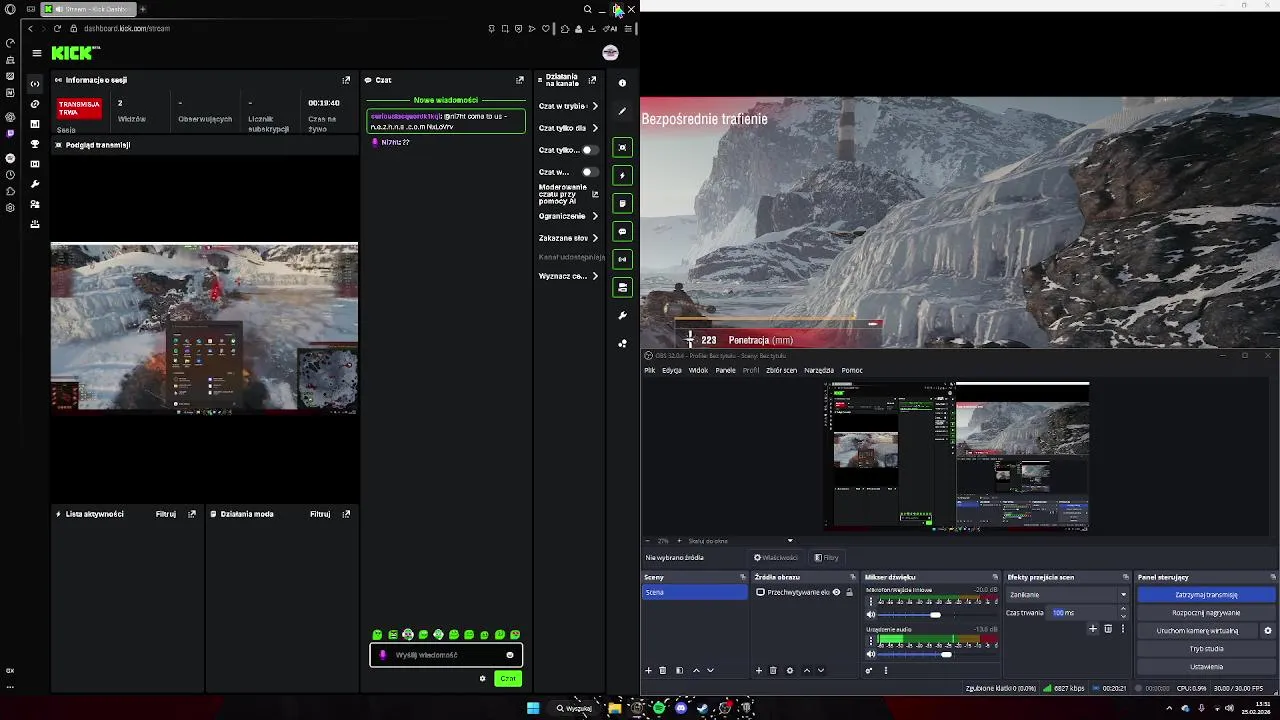Open Discord from the Windows taskbar
The image size is (1280, 720).
[681, 708]
